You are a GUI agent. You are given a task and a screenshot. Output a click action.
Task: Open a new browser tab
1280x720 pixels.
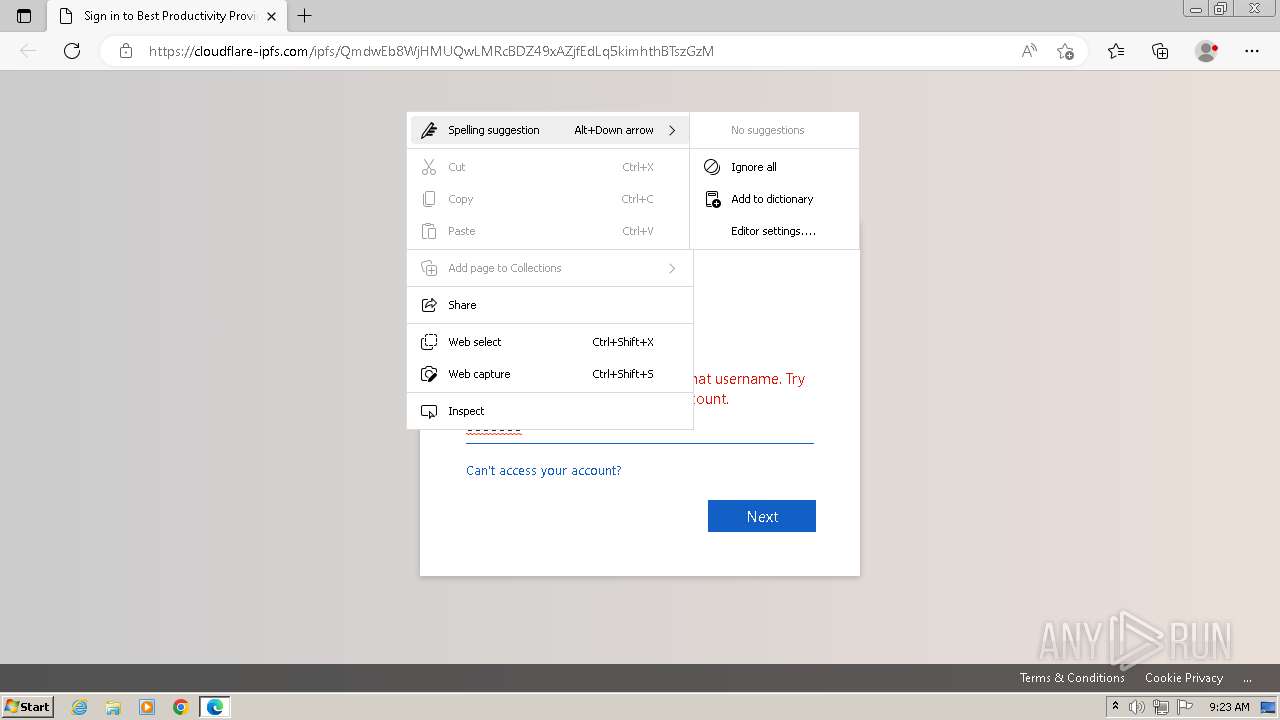[305, 16]
